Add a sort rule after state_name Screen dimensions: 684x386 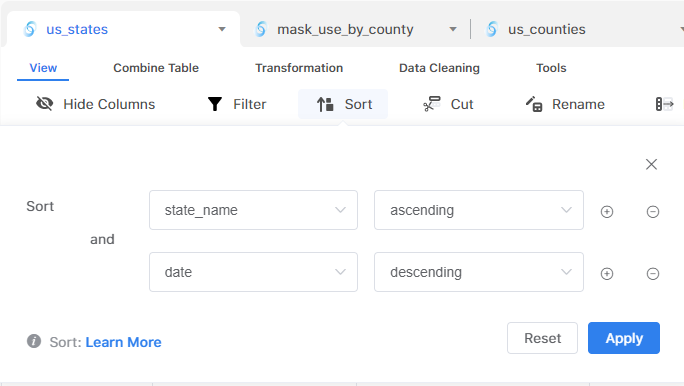point(607,212)
